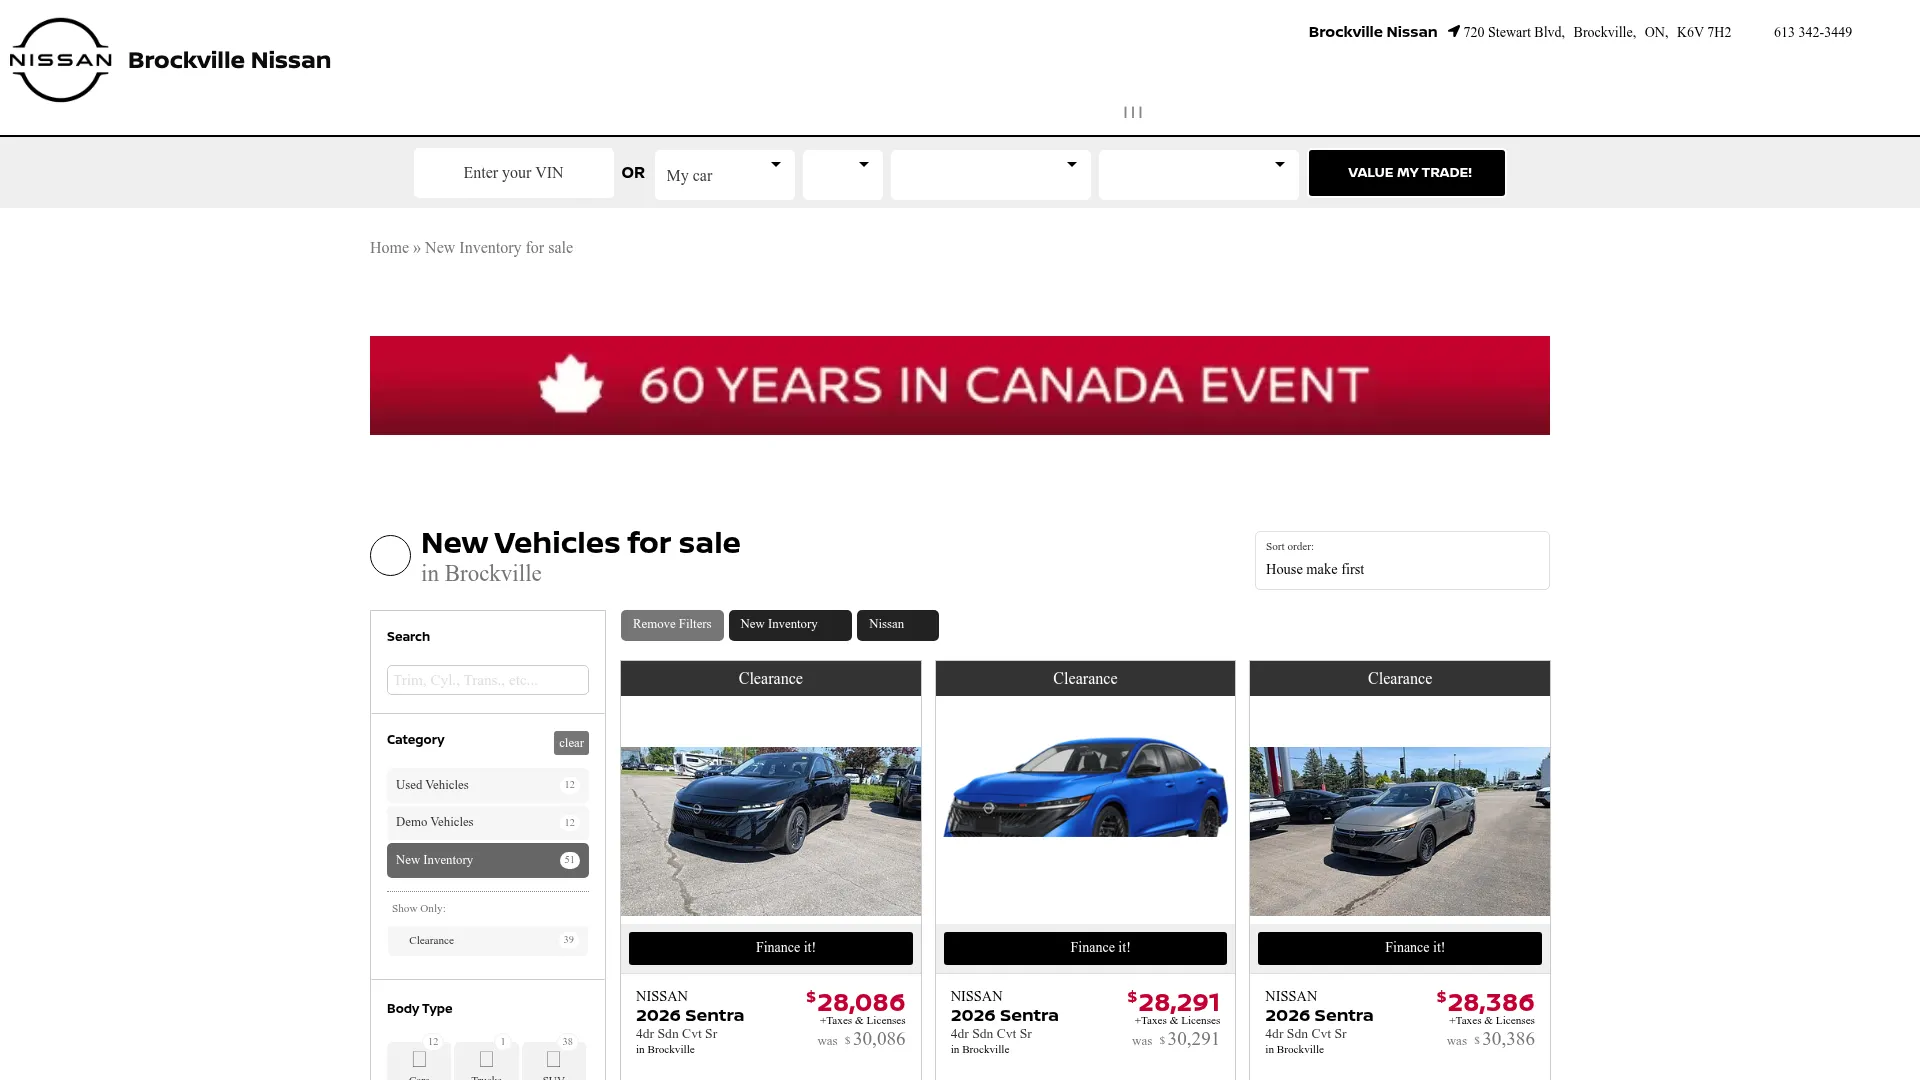Click the Nissan logo in the header

click(x=60, y=60)
